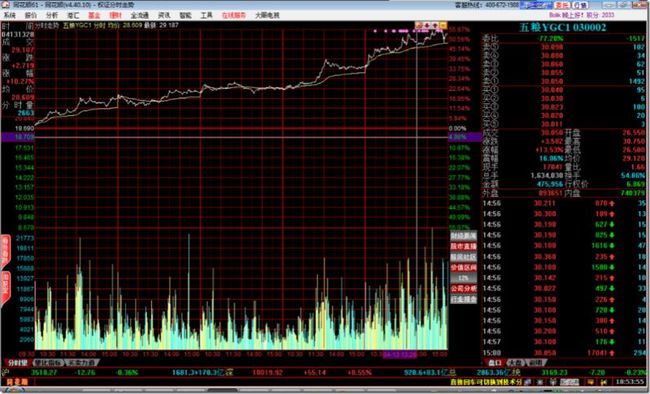Click the index value 10019.92 in the status bar
Screen dimensions: 650x394
[267, 372]
